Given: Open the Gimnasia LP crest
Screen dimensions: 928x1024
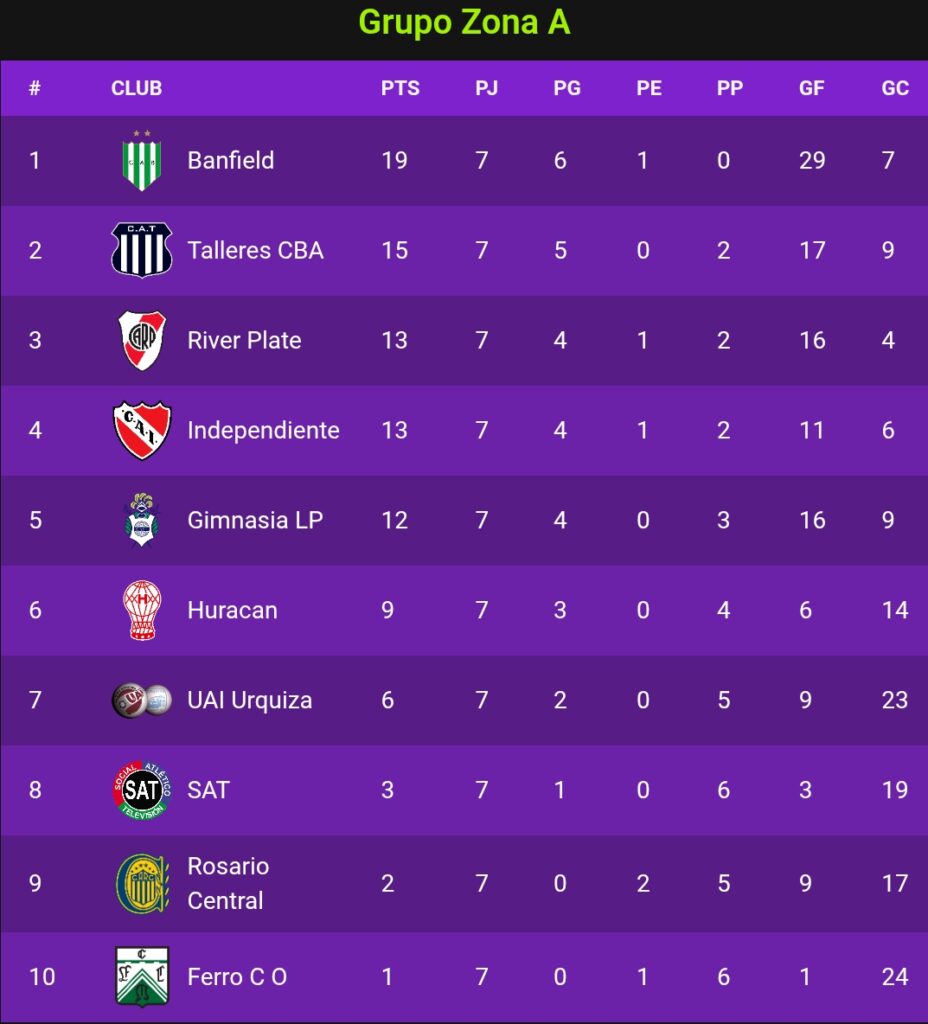Looking at the screenshot, I should click(142, 520).
